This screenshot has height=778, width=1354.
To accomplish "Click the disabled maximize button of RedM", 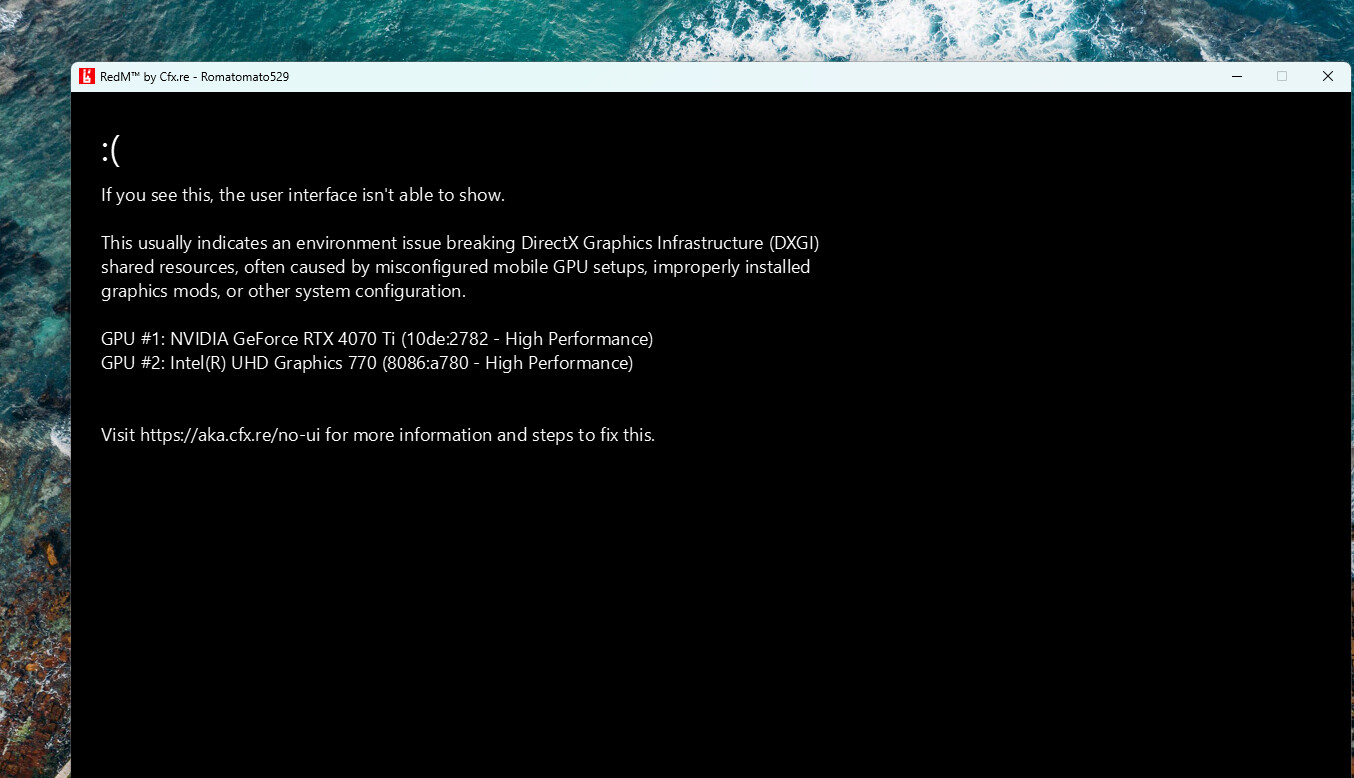I will click(1282, 77).
